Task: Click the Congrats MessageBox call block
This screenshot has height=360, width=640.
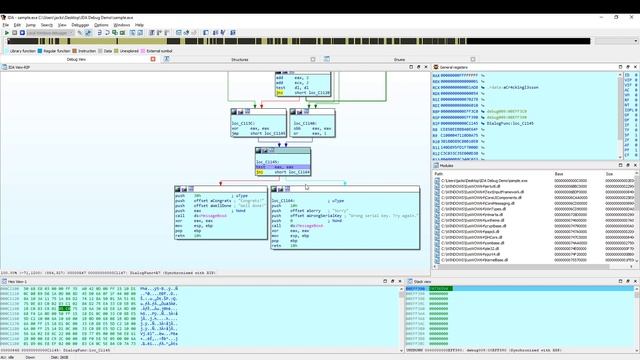Action: tap(221, 213)
